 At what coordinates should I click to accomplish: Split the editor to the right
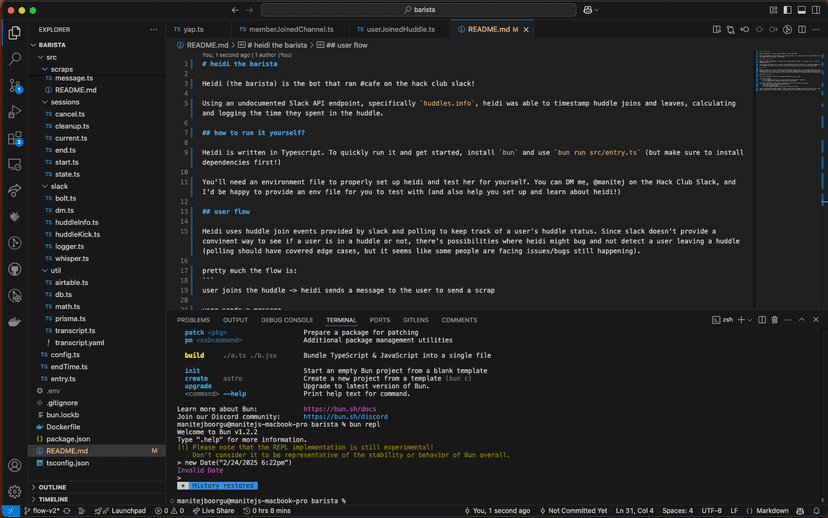[x=803, y=30]
